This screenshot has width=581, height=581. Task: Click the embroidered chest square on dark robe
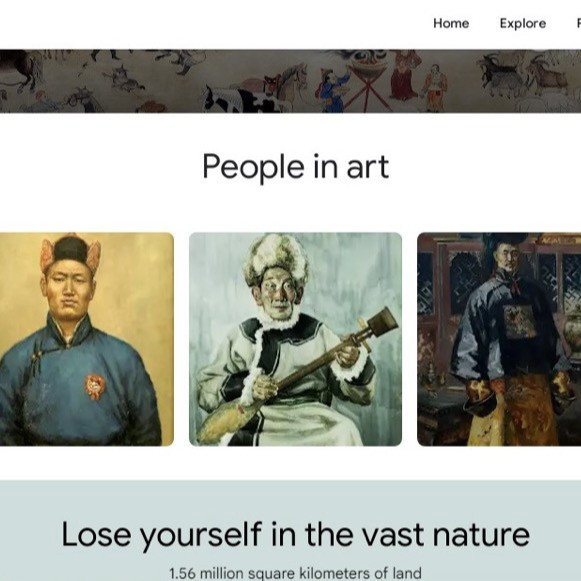tap(520, 322)
